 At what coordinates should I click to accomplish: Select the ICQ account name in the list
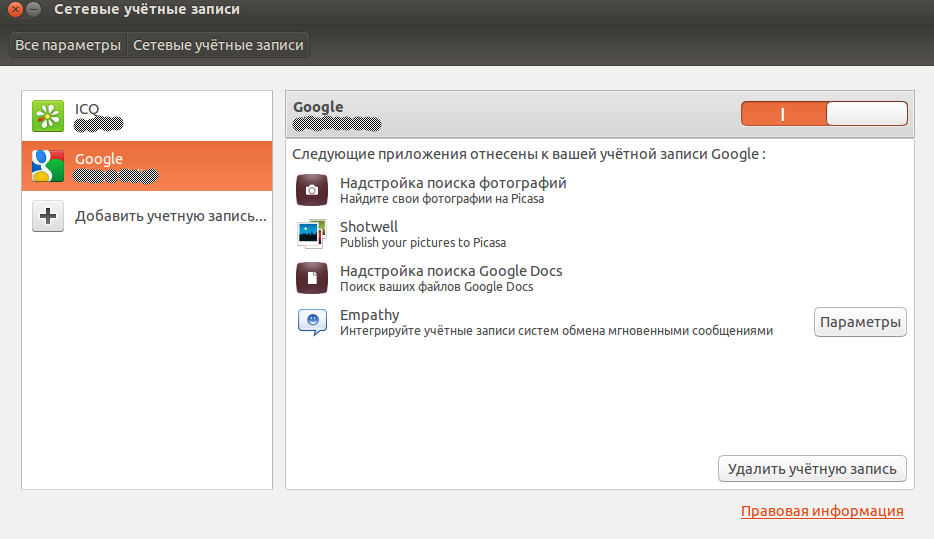(87, 108)
